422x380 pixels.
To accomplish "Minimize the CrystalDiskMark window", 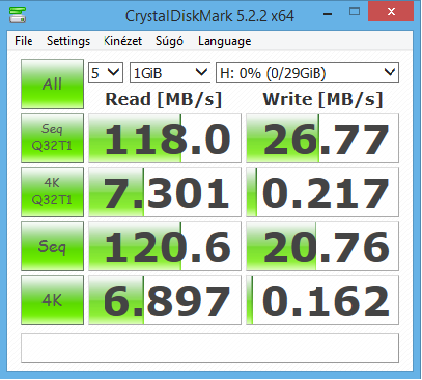I will pyautogui.click(x=328, y=14).
